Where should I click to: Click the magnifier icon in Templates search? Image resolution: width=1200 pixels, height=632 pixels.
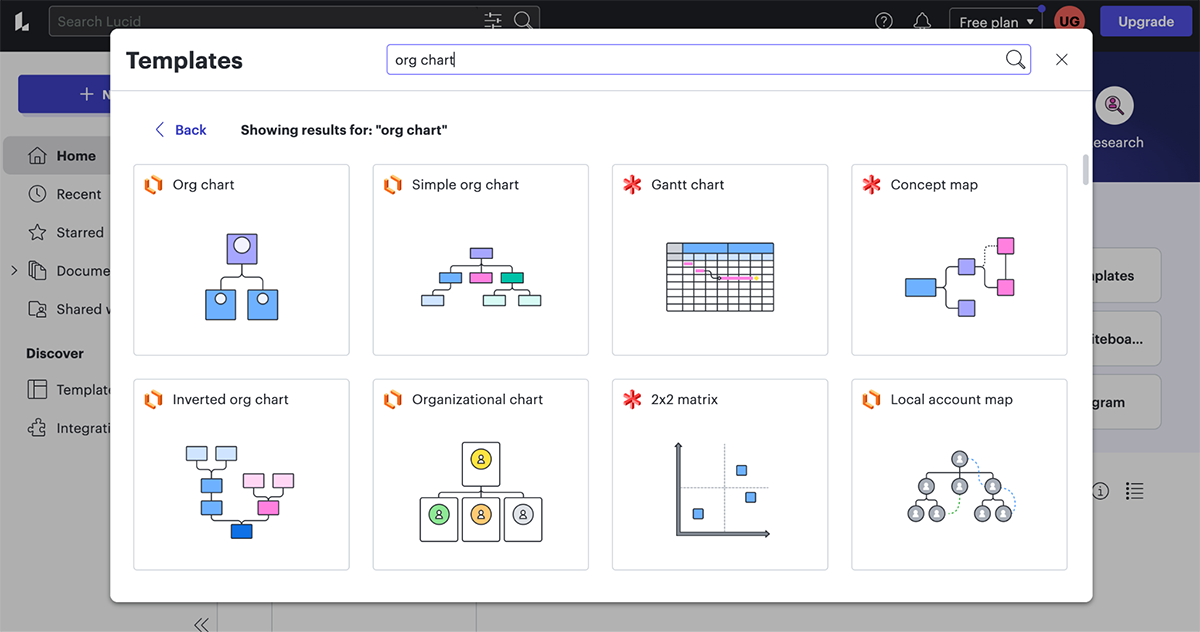1015,60
